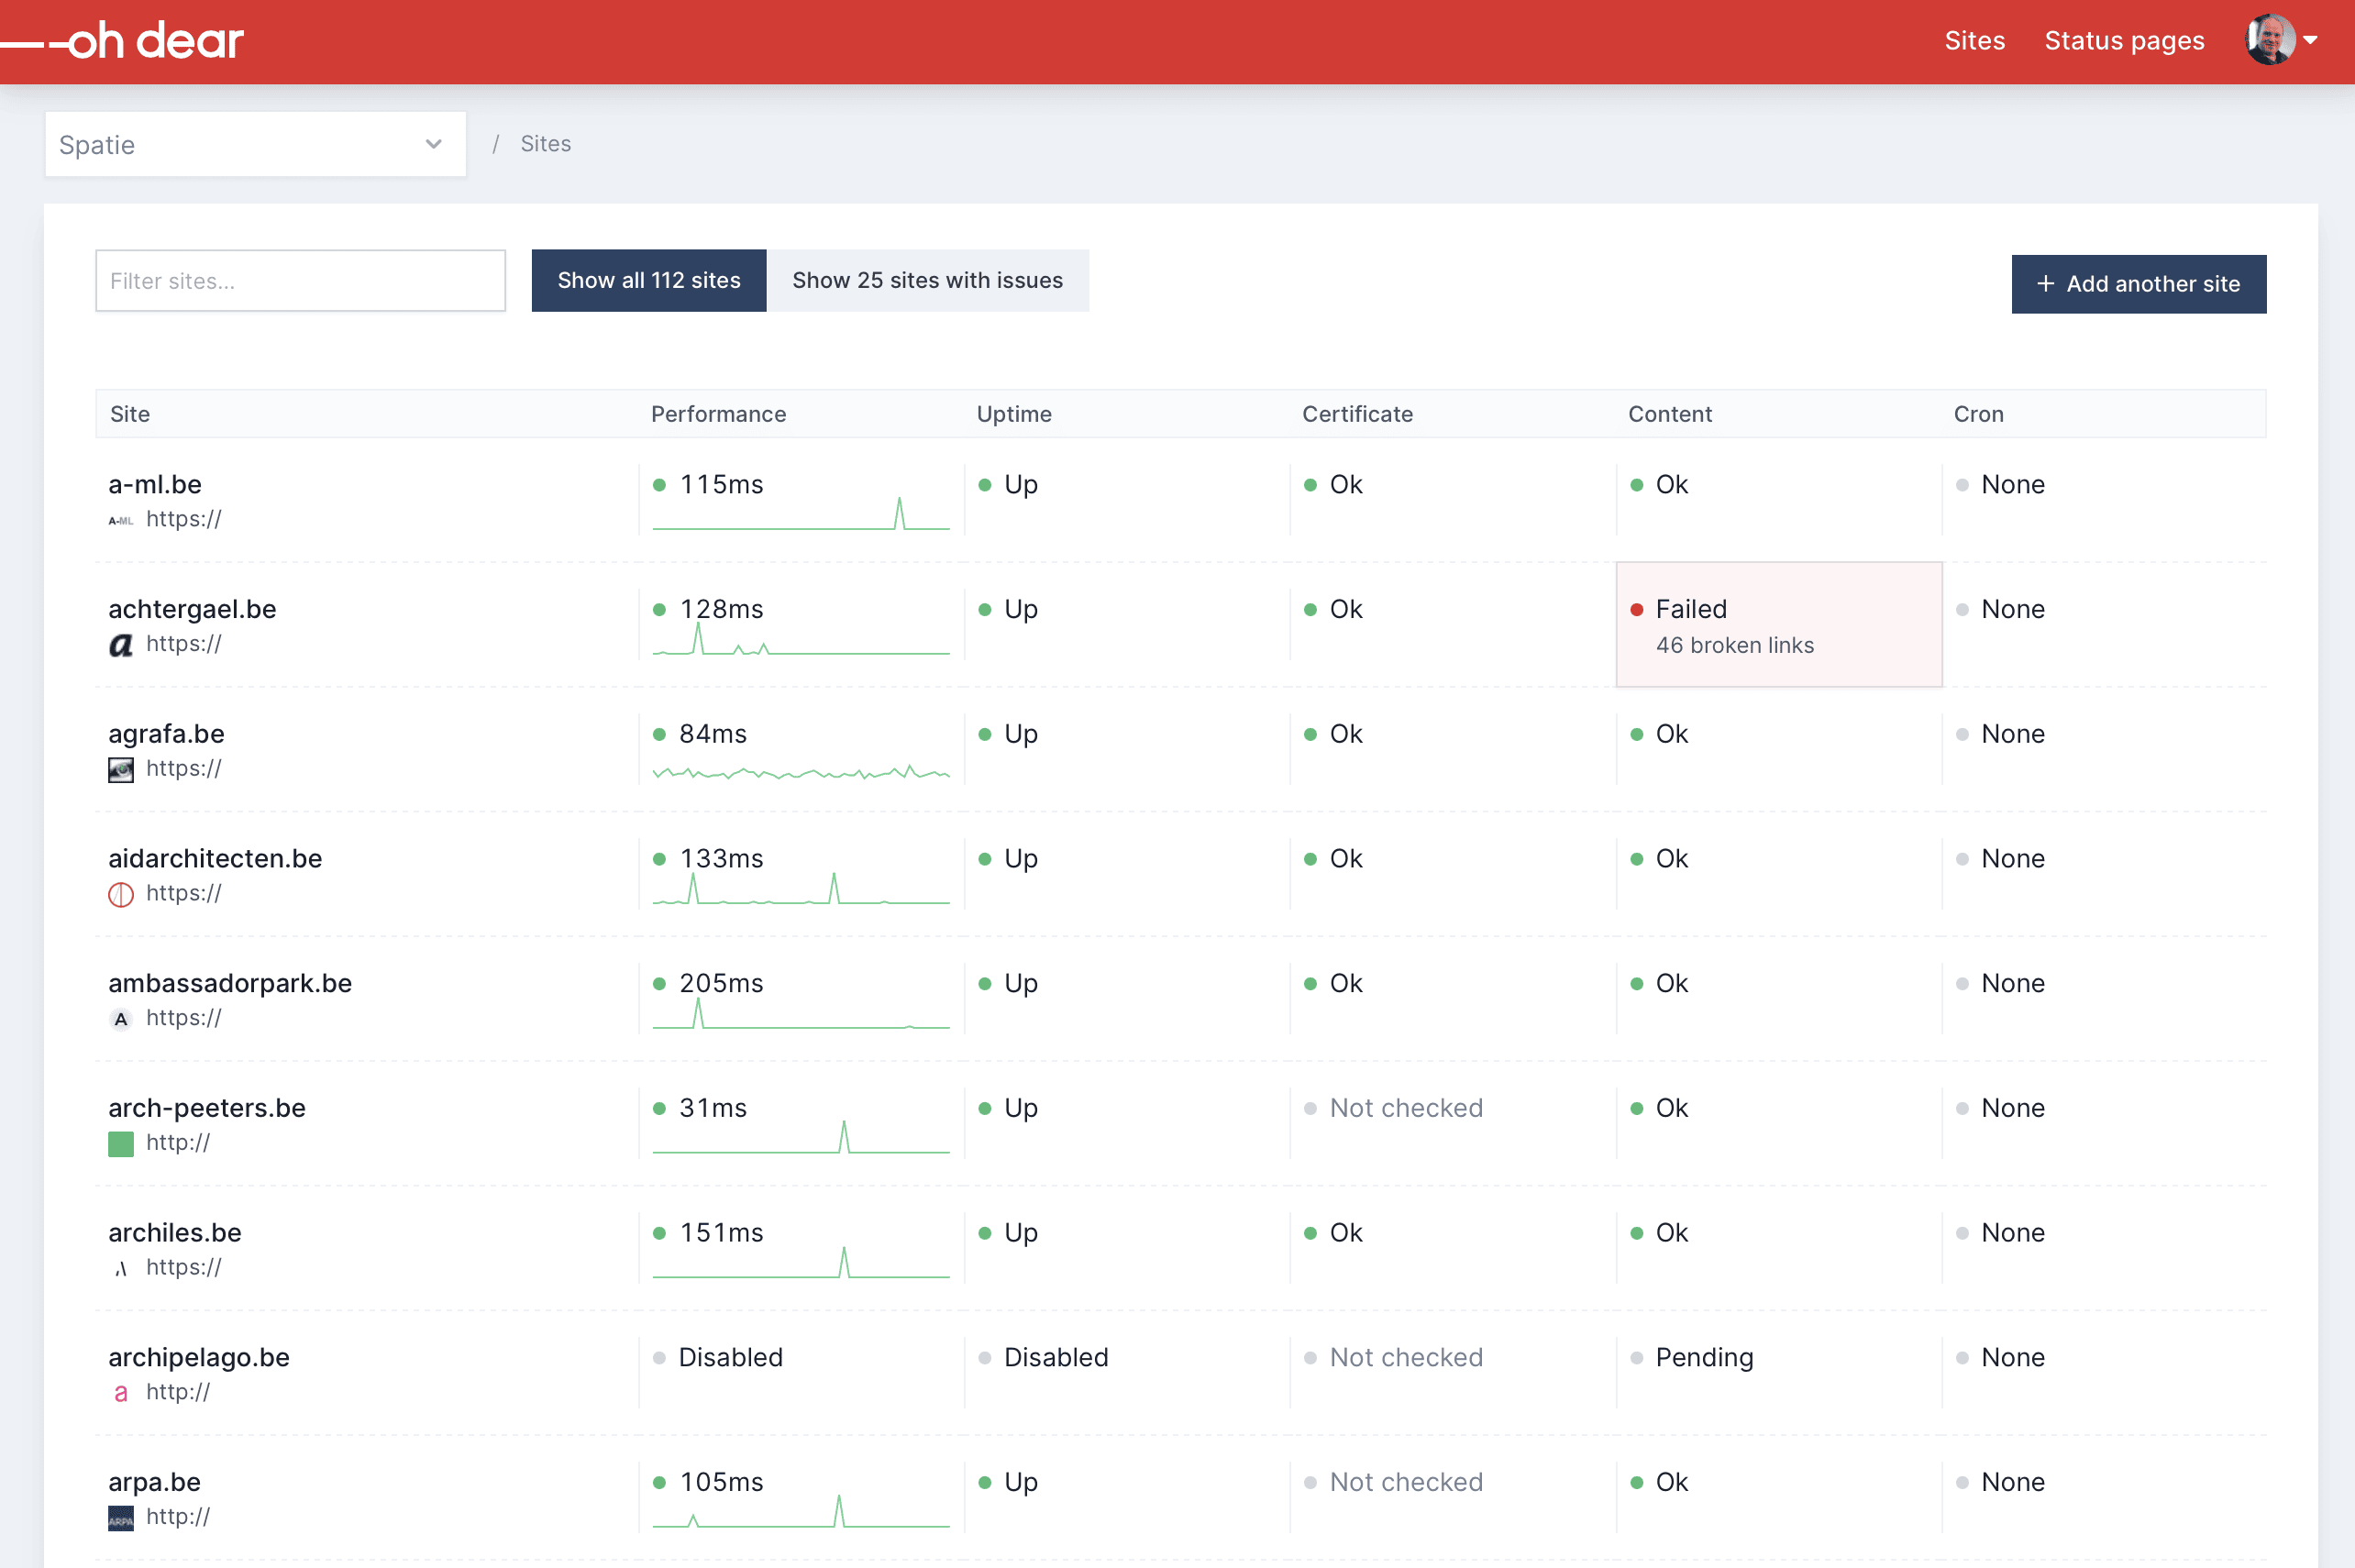Click the Performance column header
The width and height of the screenshot is (2355, 1568).
[718, 414]
